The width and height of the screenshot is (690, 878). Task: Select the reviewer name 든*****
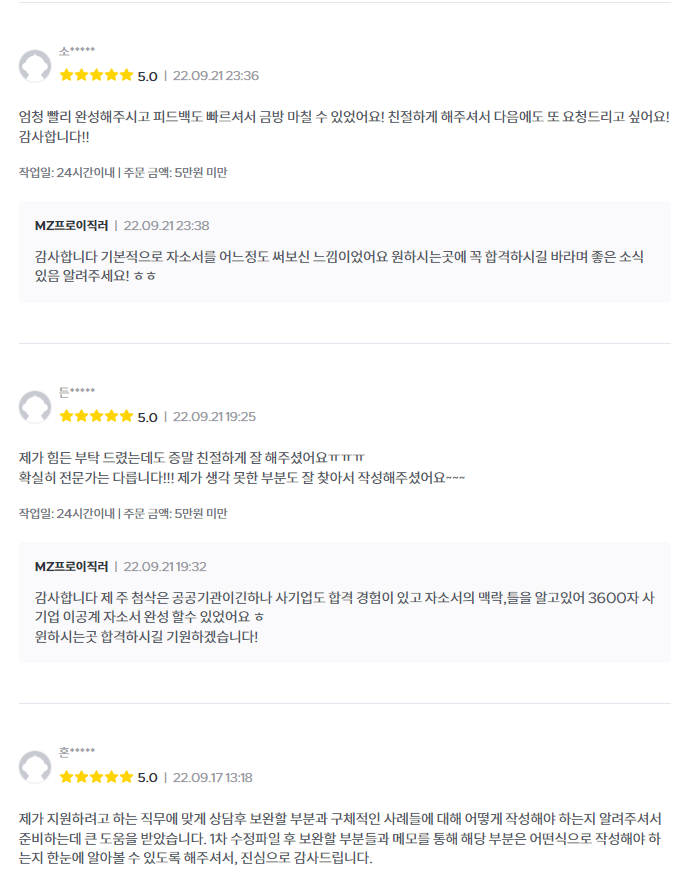point(77,392)
